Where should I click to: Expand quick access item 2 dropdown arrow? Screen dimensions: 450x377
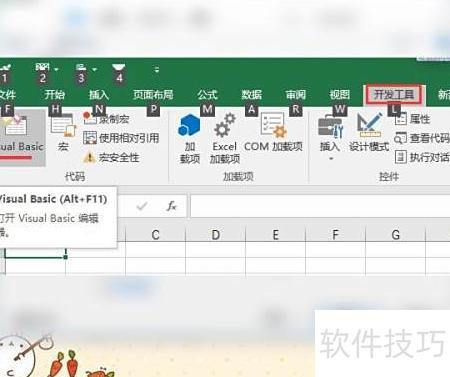[x=56, y=69]
